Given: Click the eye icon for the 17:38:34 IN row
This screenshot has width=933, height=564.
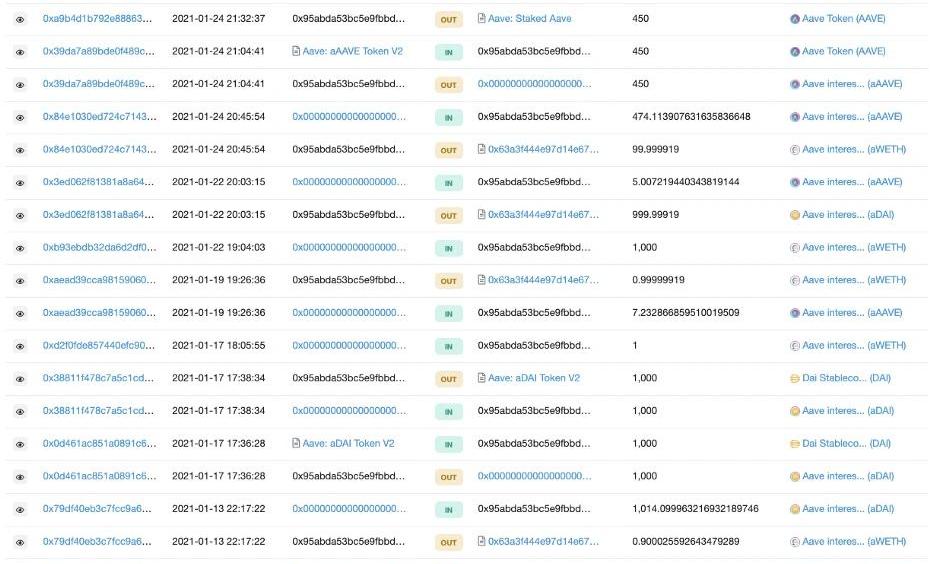Looking at the screenshot, I should [x=20, y=412].
